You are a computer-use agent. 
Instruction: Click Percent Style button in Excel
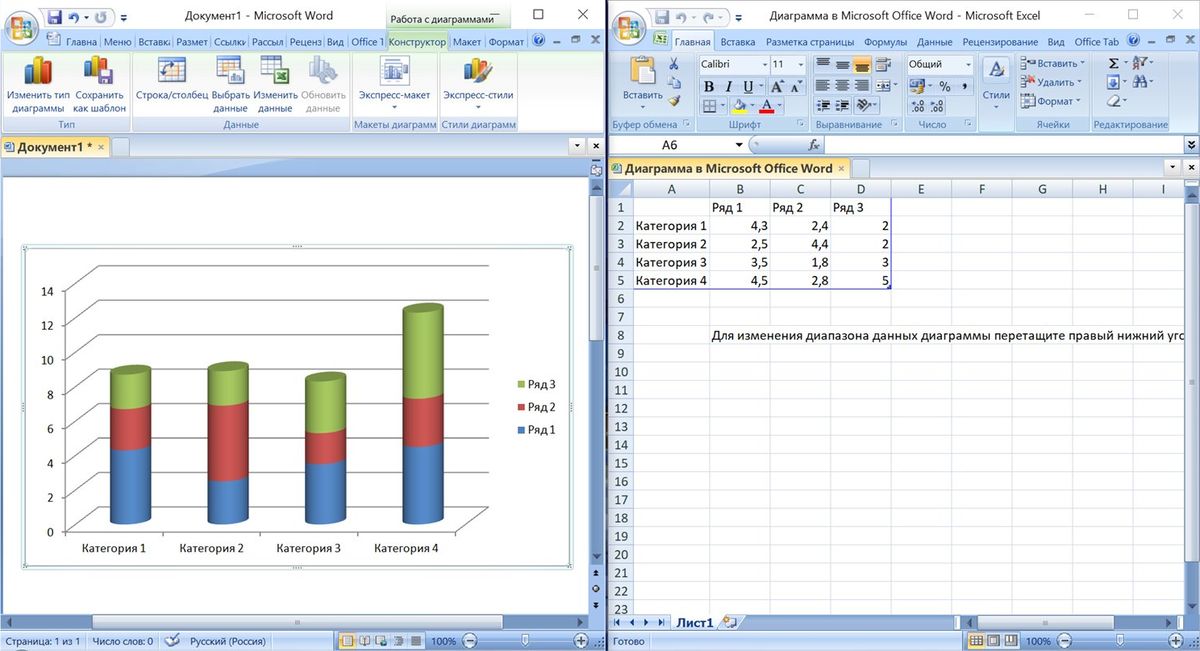[x=944, y=86]
